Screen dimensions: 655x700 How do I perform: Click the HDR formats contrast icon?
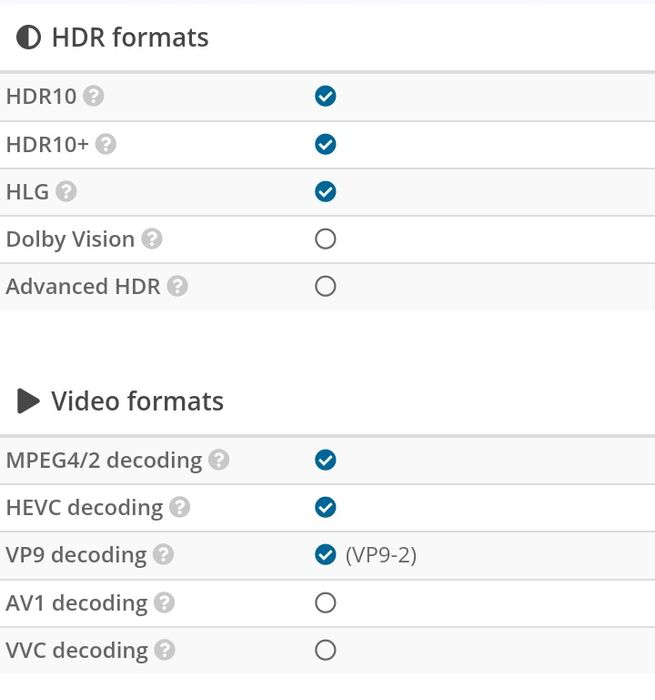pos(29,38)
